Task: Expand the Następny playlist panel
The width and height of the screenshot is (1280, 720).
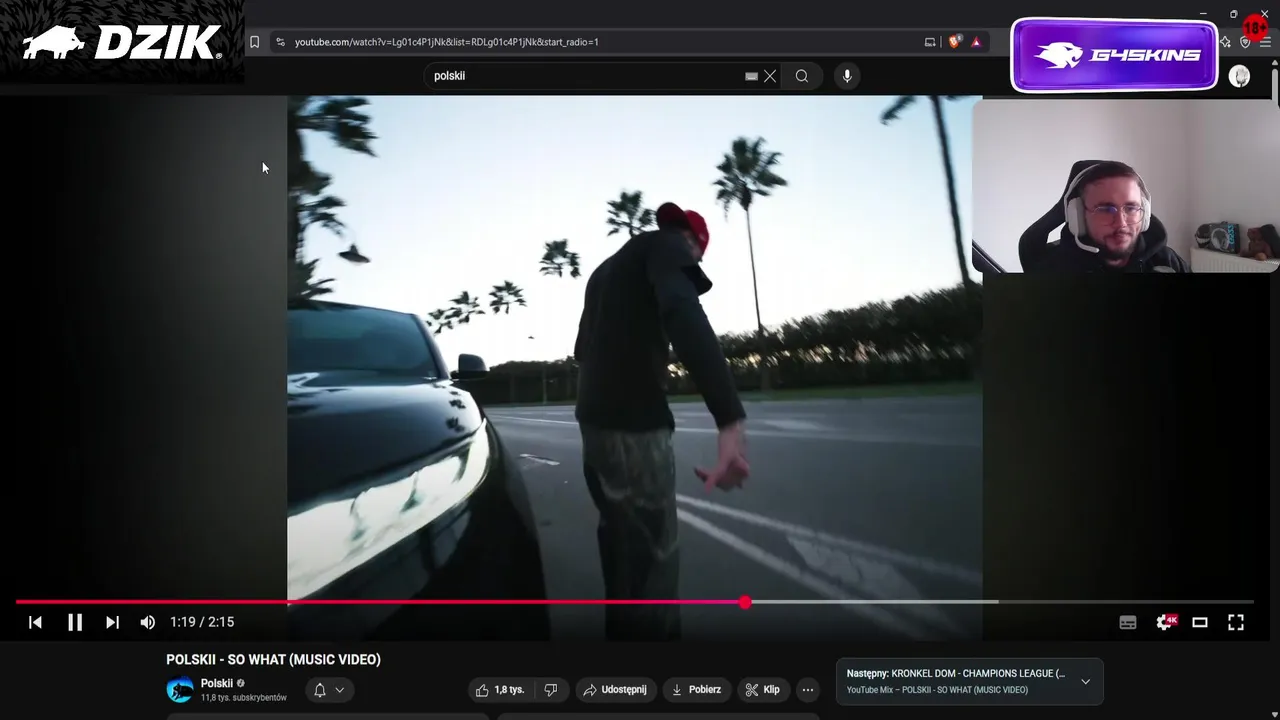Action: coord(1085,682)
